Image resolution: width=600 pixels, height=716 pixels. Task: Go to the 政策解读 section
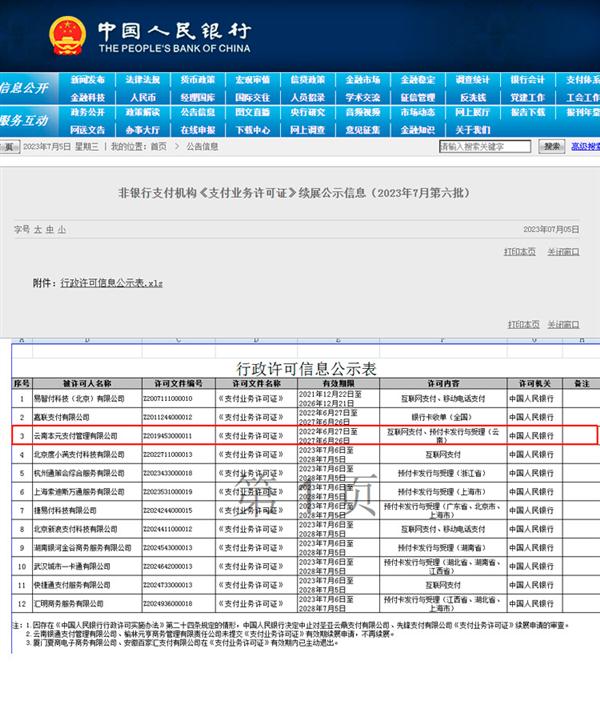coord(143,112)
